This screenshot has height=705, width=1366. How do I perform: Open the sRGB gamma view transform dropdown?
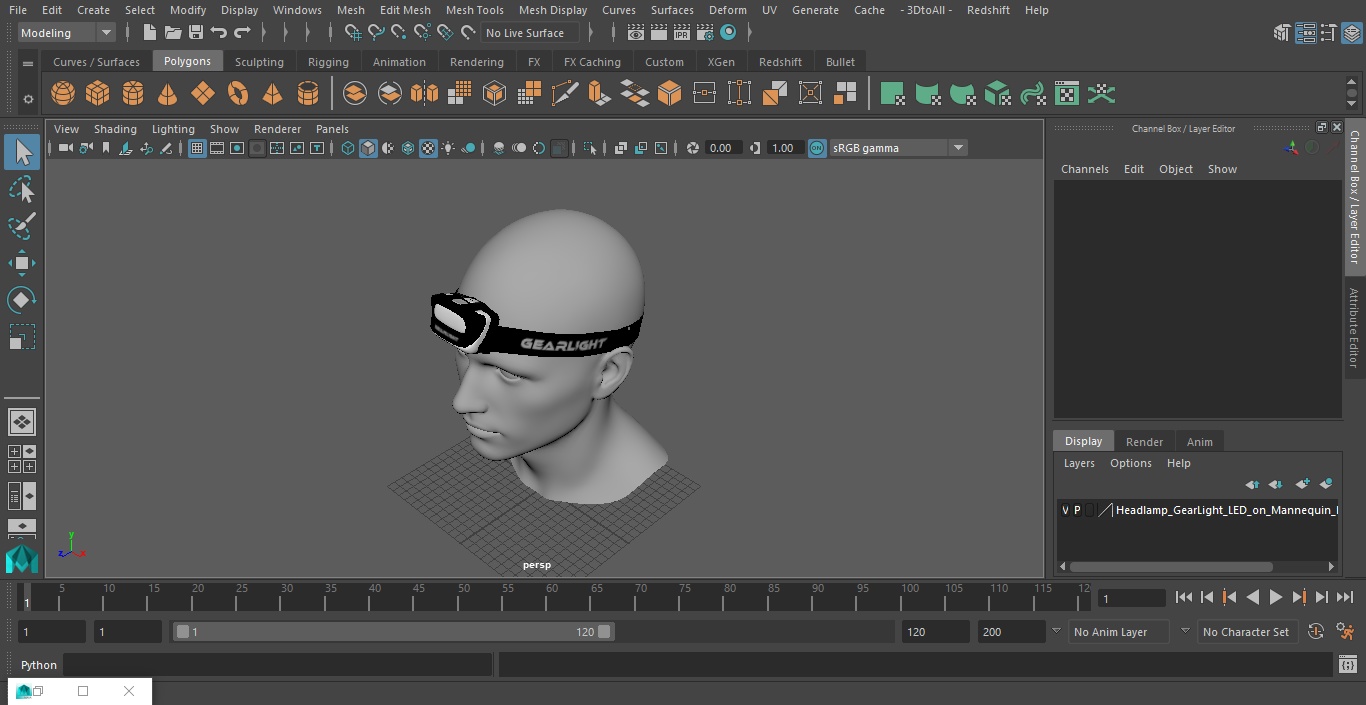click(898, 148)
